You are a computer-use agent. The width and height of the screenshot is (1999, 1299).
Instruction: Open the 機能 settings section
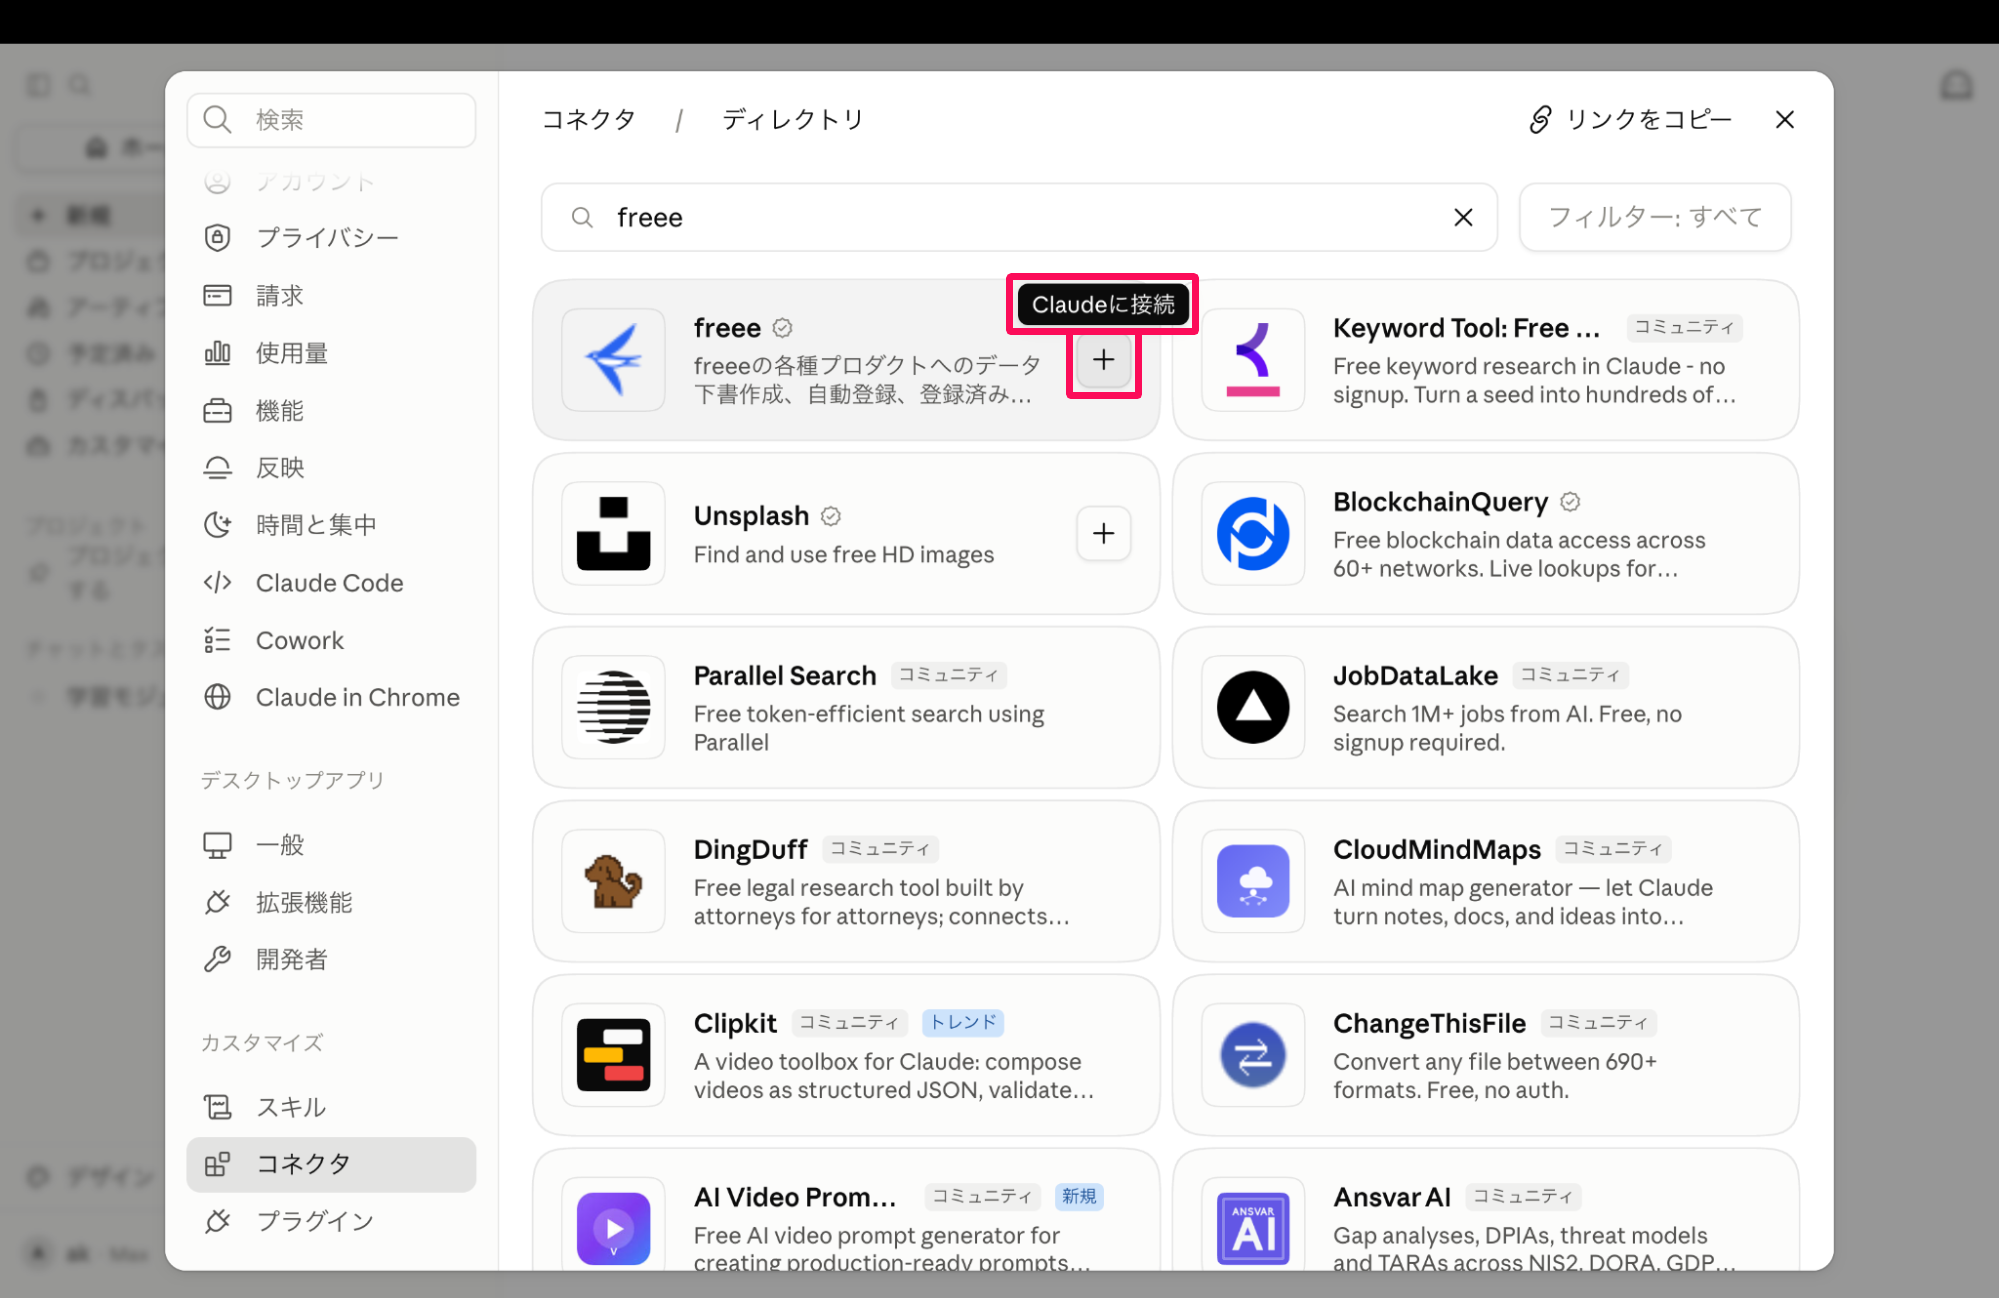(331, 411)
